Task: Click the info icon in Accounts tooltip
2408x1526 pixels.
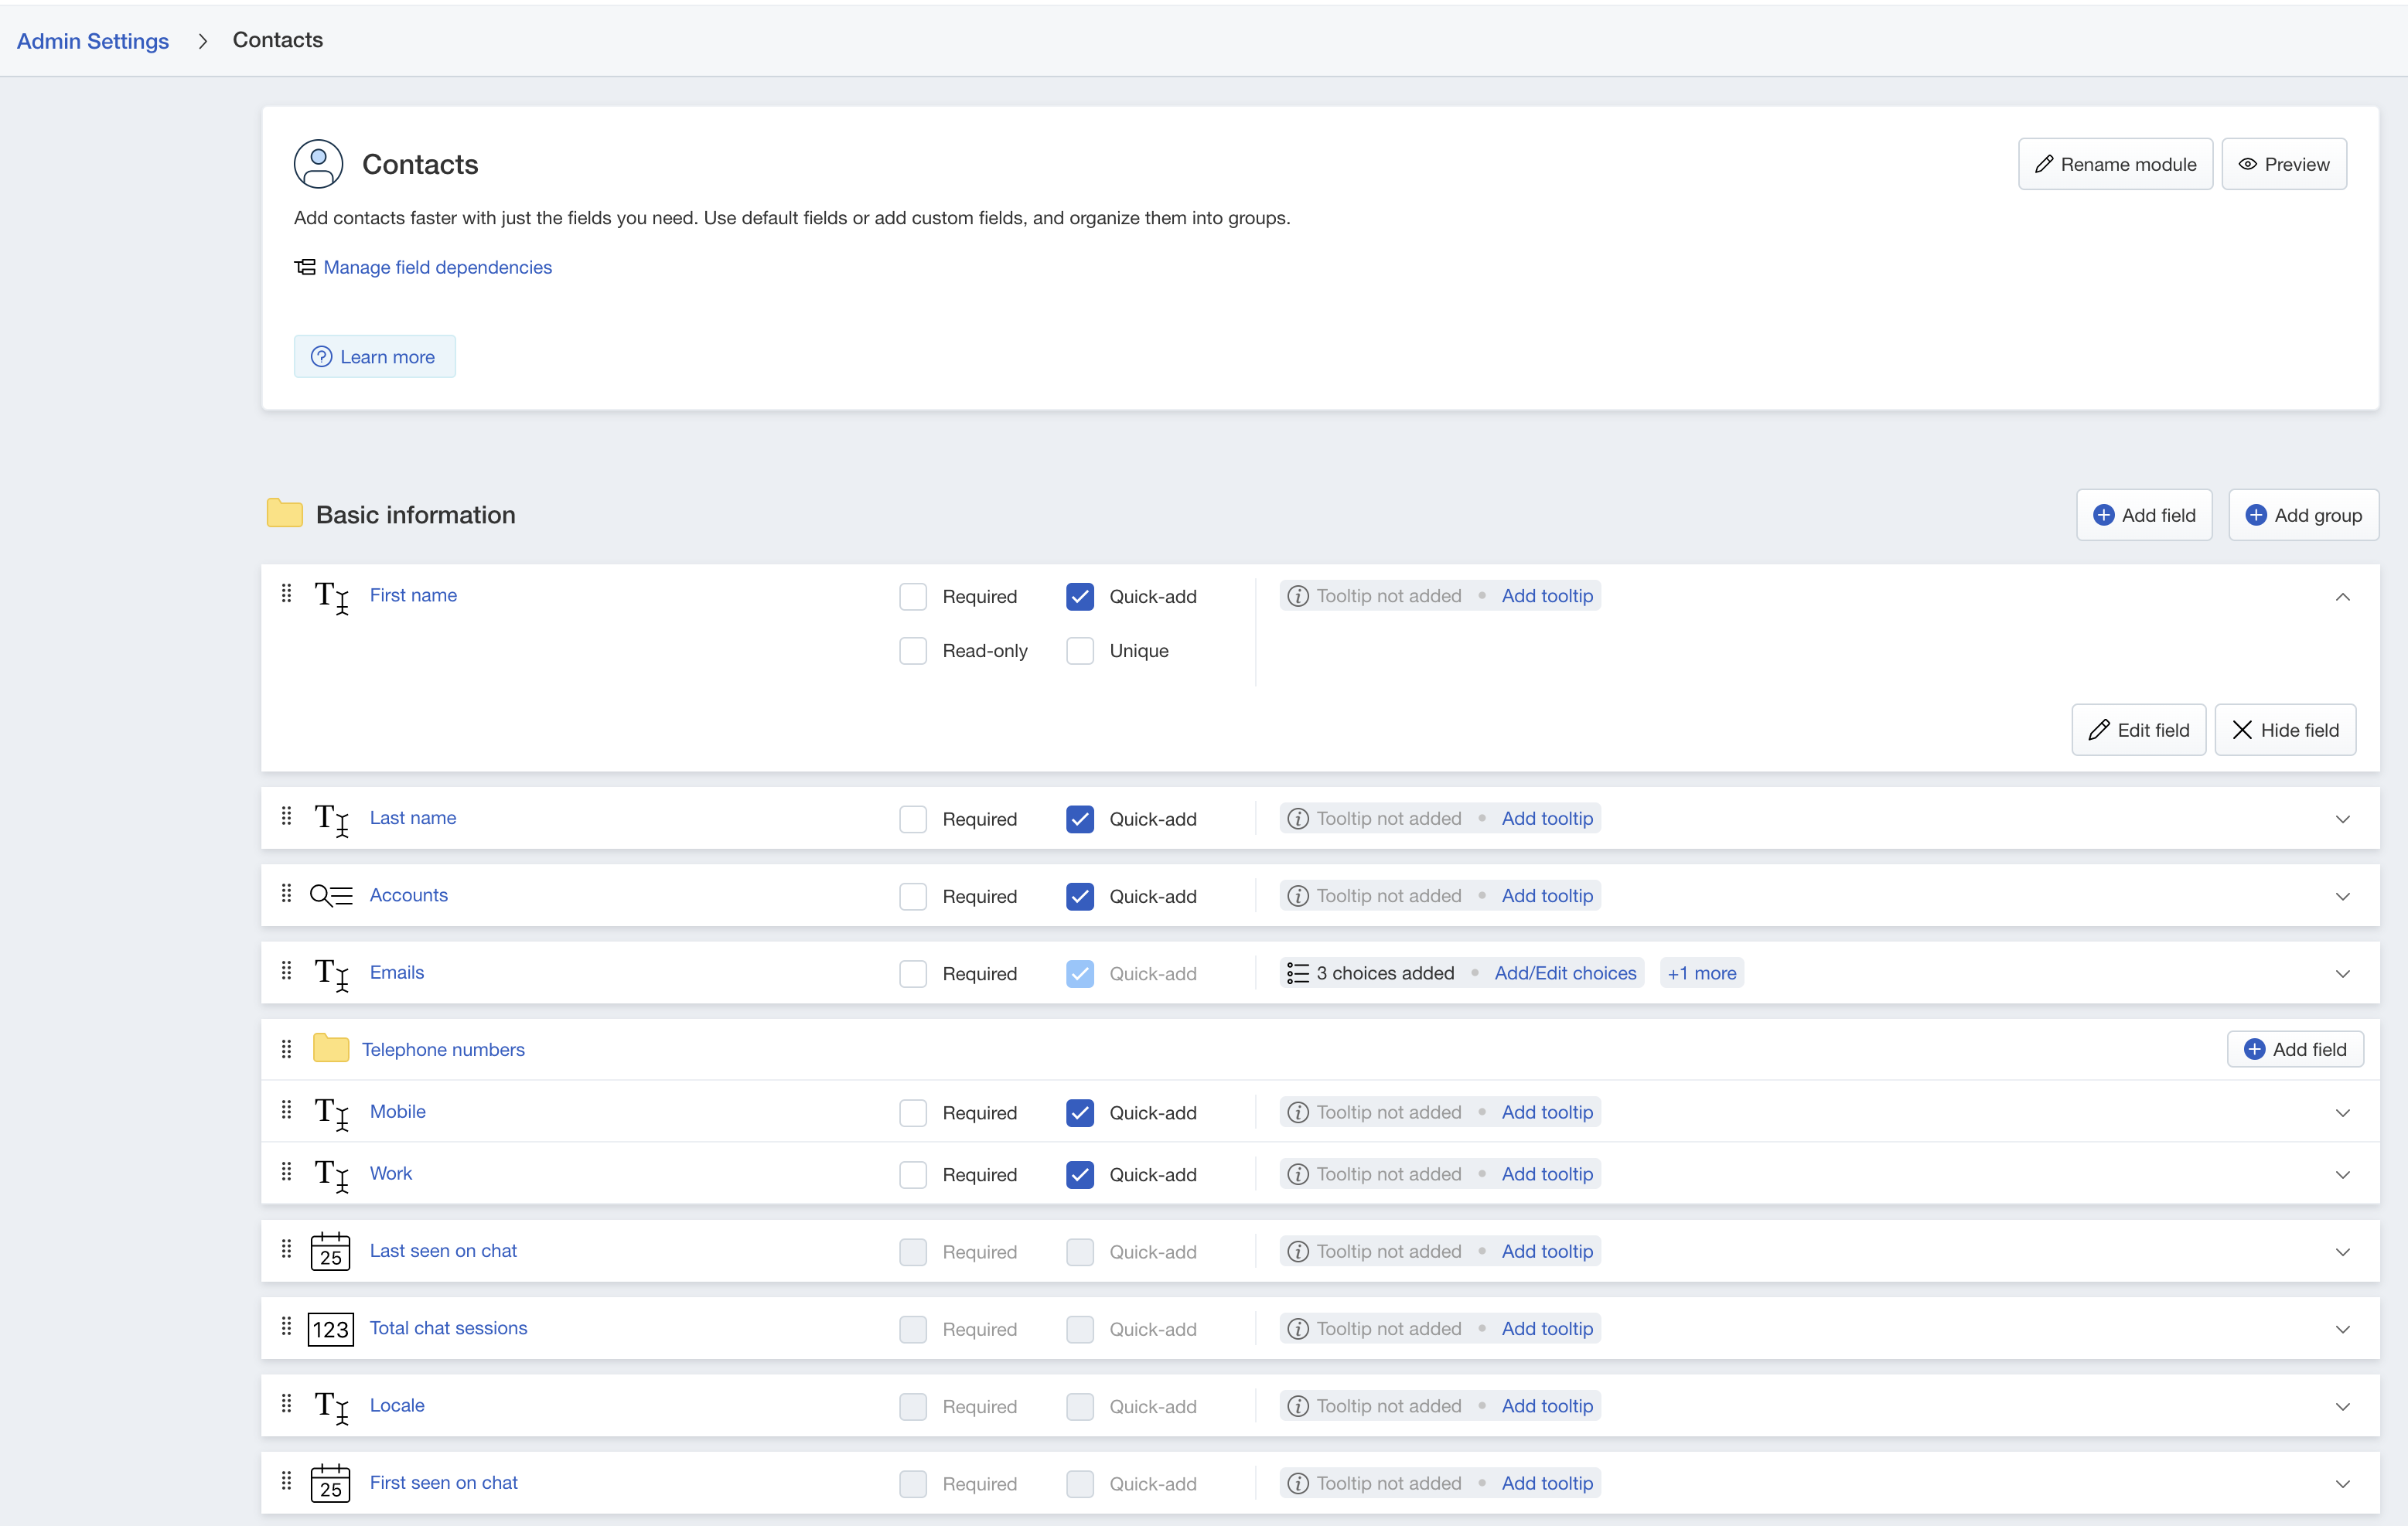Action: (x=1298, y=896)
